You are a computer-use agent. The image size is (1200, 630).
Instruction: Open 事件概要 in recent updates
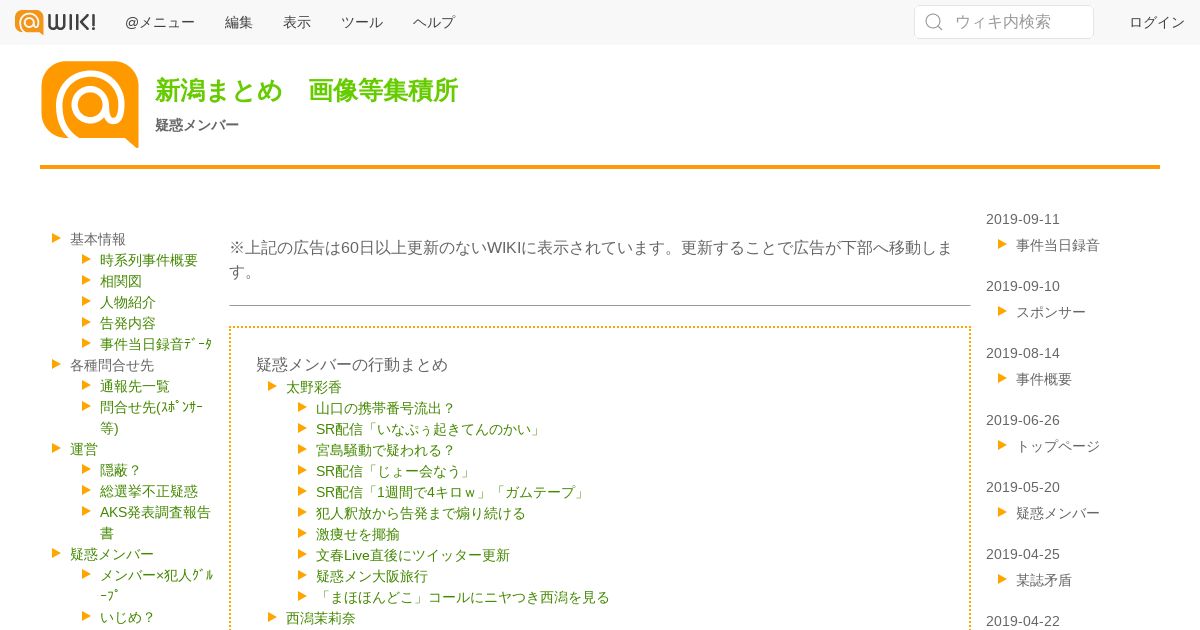tap(1044, 379)
